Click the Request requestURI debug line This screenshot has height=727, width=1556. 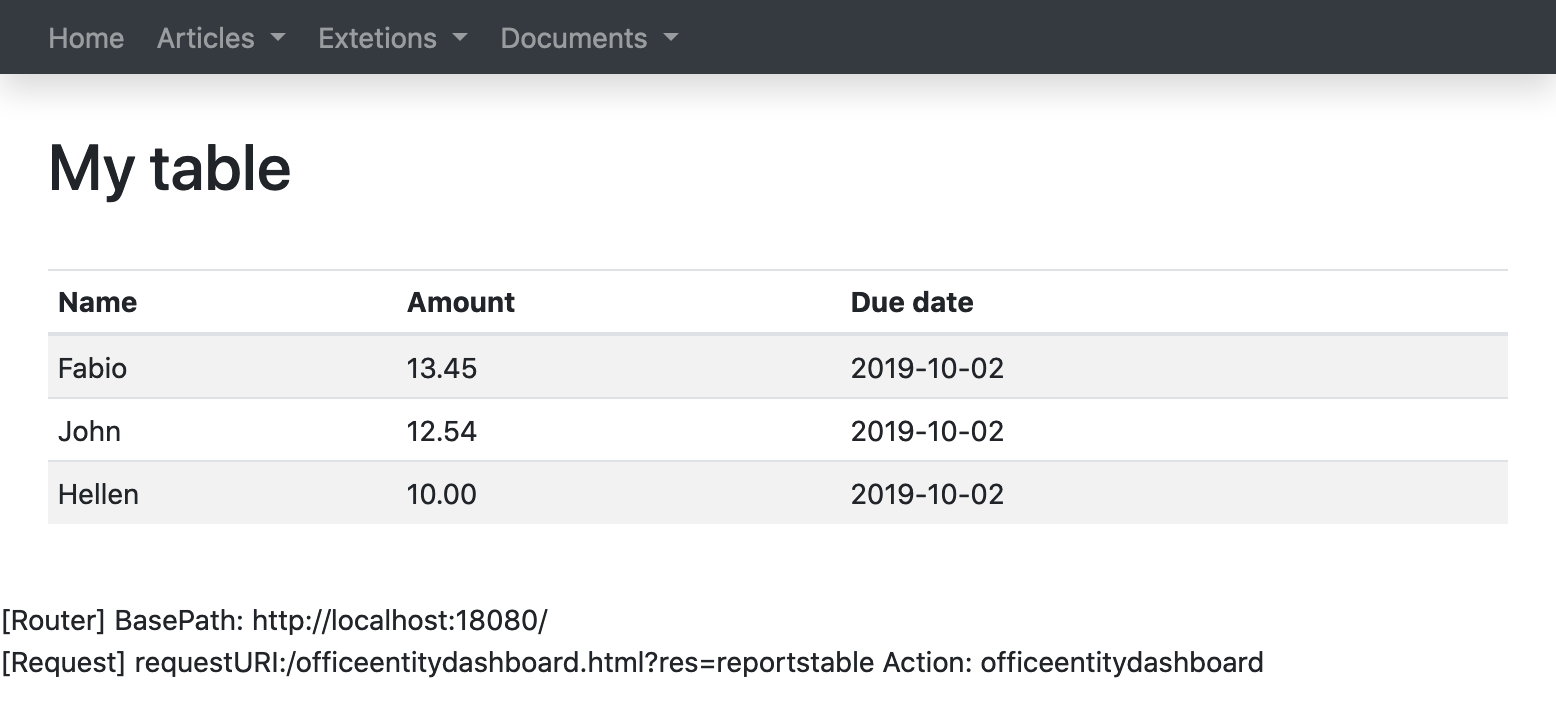click(x=633, y=662)
